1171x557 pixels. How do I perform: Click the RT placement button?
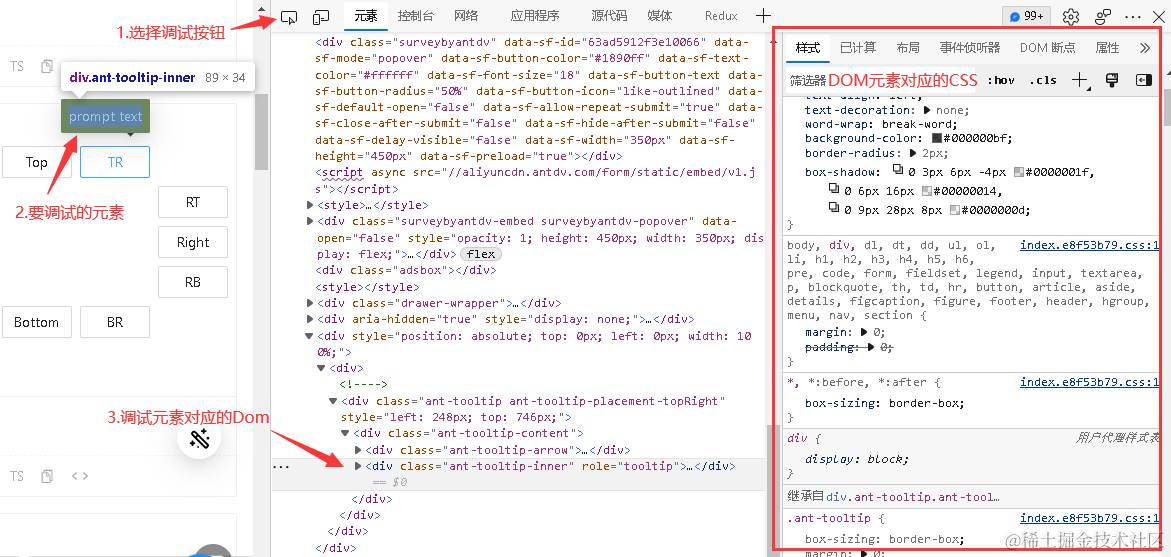[193, 202]
